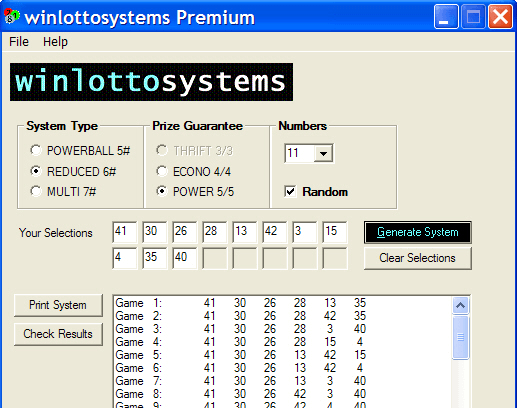The height and width of the screenshot is (408, 517).
Task: Click the Game 7: row in results
Action: (x=241, y=381)
